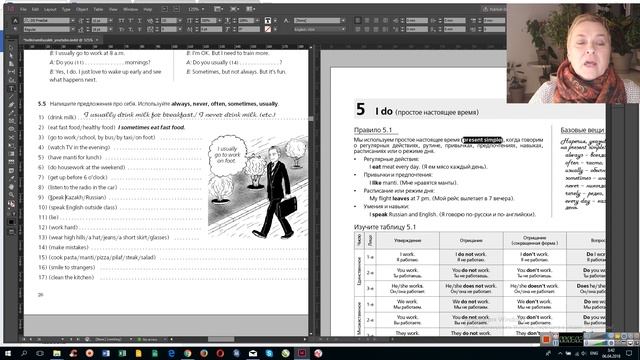This screenshot has height=360, width=640.
Task: Open the Window menu
Action: coord(130,9)
